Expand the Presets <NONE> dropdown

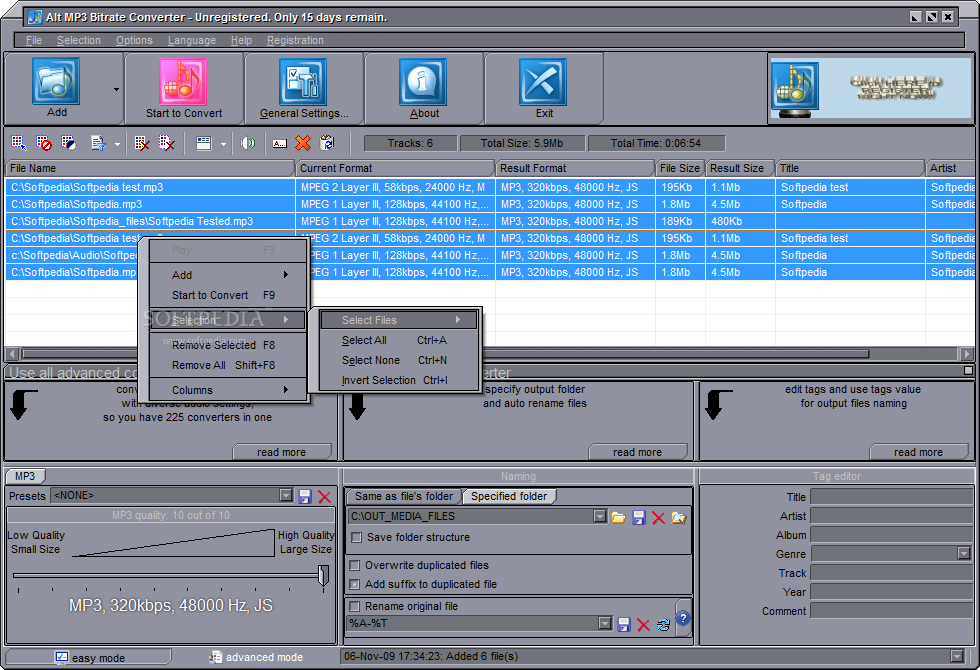[286, 496]
